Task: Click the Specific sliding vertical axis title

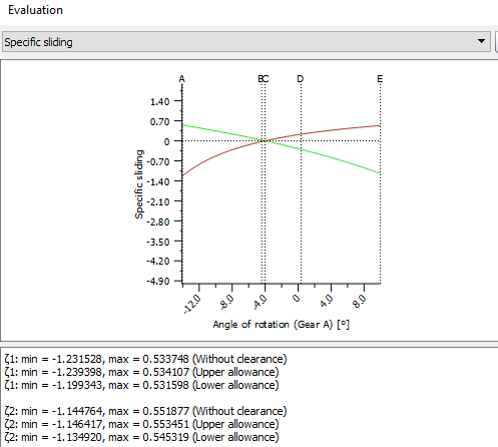Action: (139, 184)
